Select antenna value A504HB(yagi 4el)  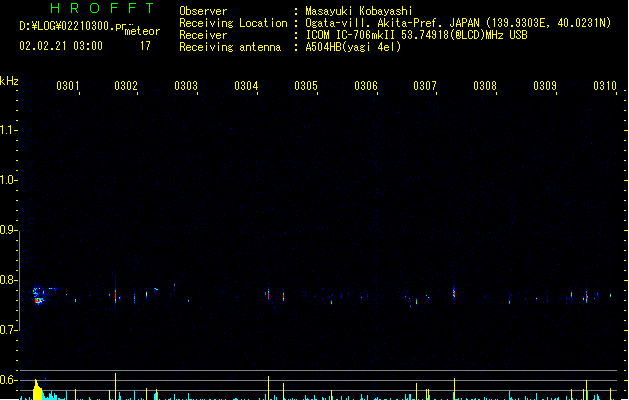(353, 47)
